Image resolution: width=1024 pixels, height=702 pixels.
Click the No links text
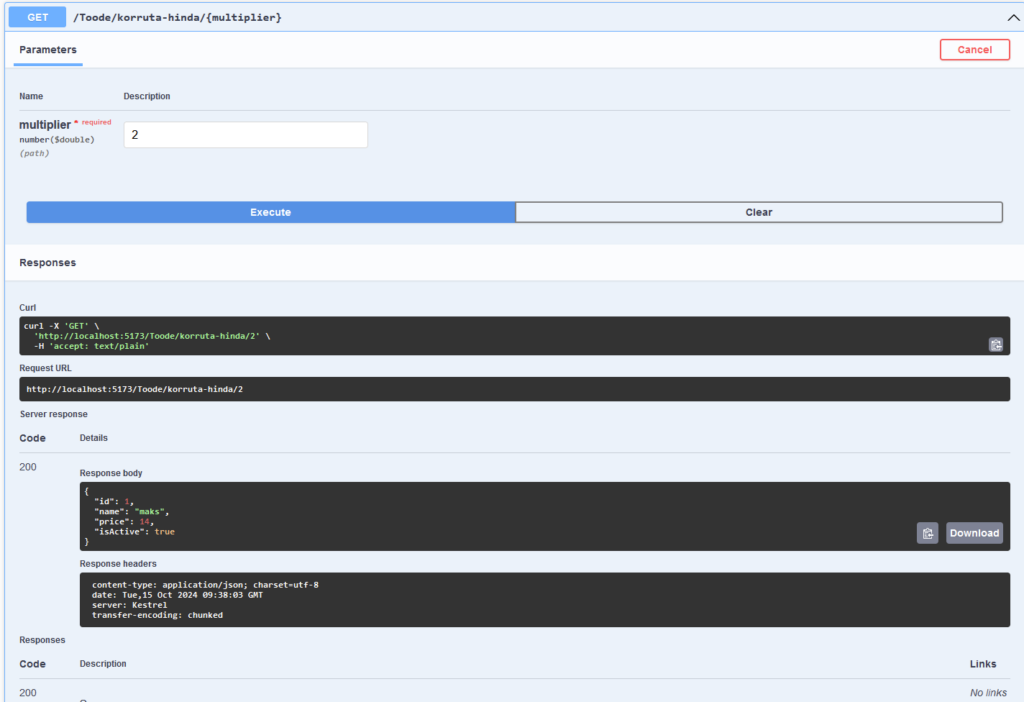(x=987, y=693)
